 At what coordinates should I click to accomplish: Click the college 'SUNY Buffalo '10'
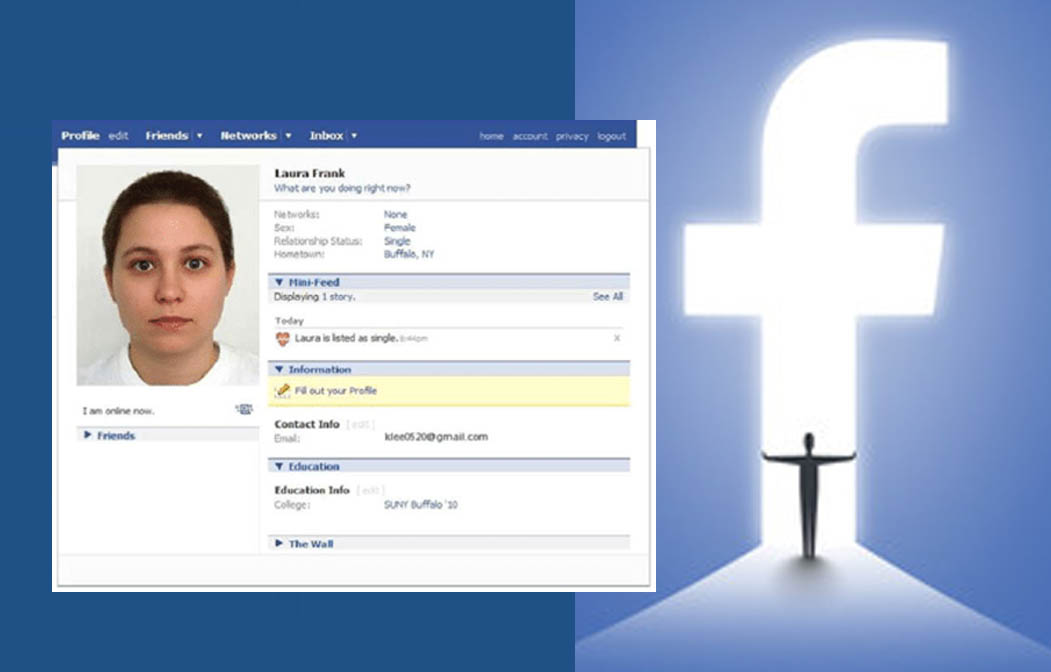pos(420,505)
